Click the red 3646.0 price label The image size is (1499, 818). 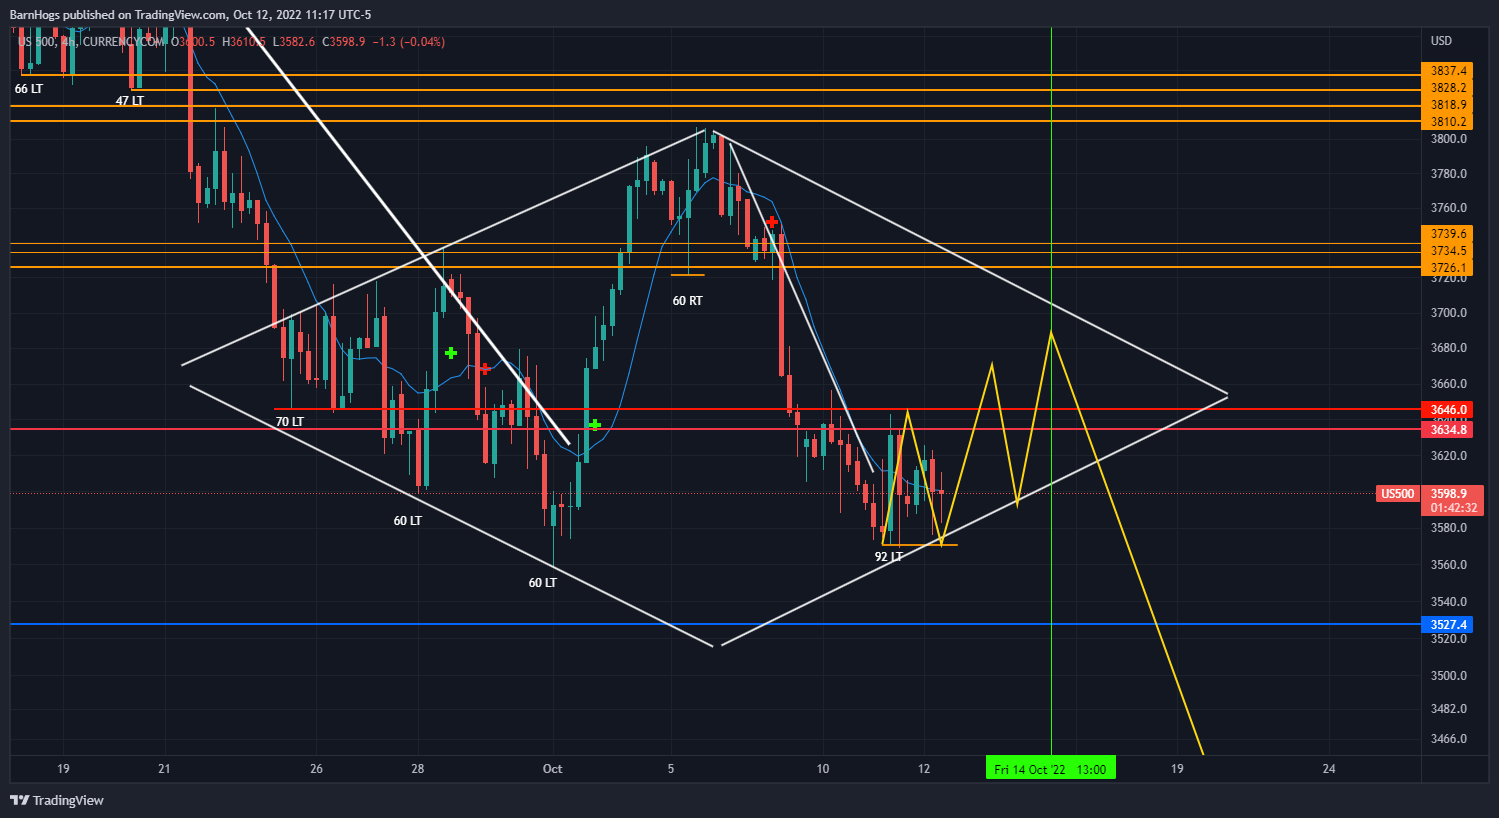pos(1448,410)
